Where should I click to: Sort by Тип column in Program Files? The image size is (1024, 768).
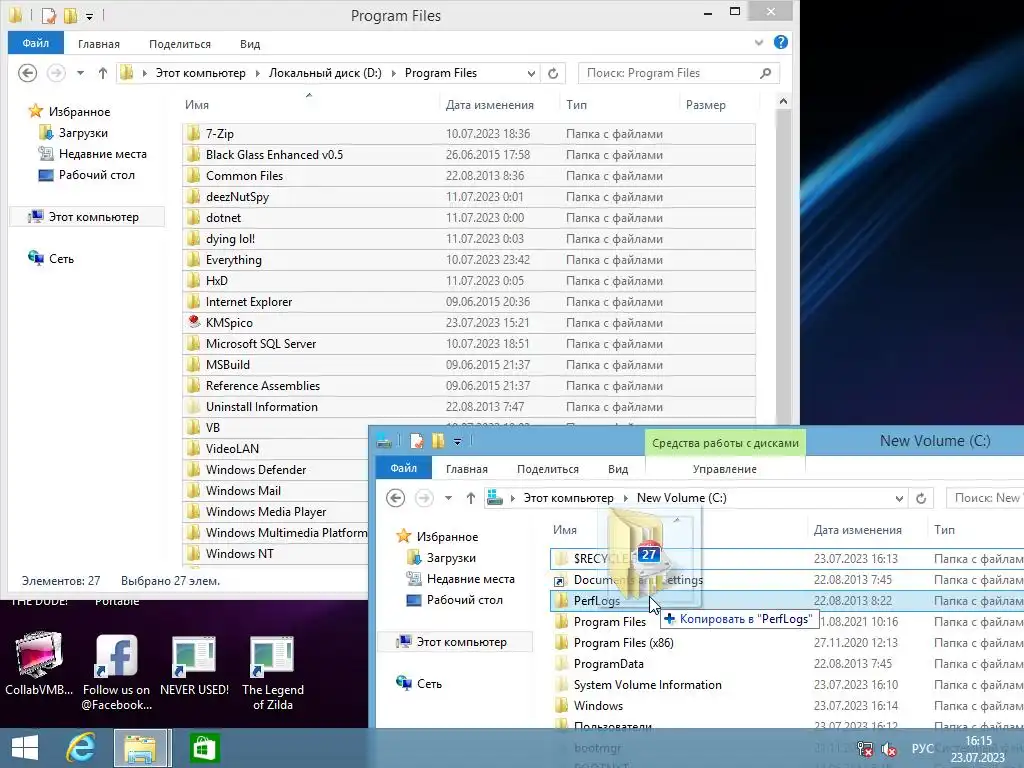[x=619, y=104]
